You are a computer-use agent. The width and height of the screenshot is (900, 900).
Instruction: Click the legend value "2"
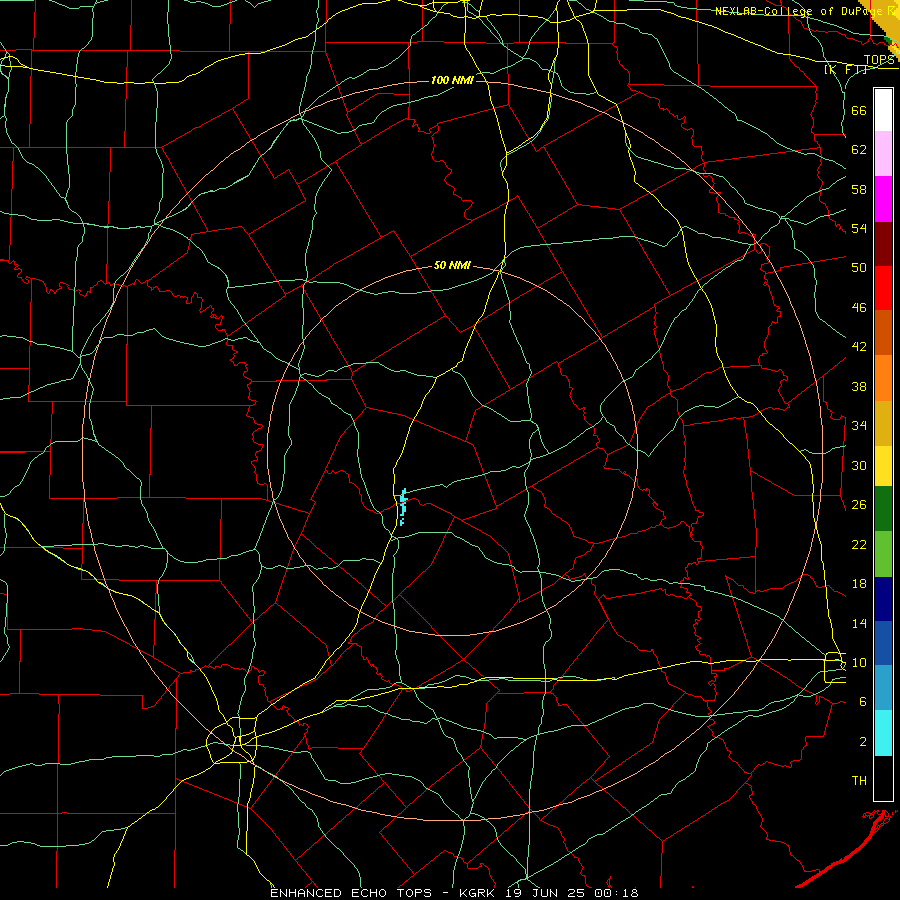[863, 742]
